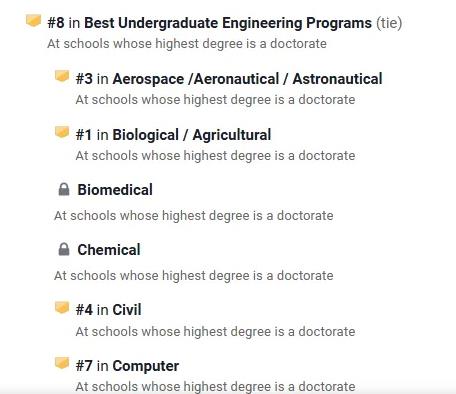Click the badge icon beside #8 Engineering Programs
Screen dimensions: 456x394
click(x=33, y=21)
